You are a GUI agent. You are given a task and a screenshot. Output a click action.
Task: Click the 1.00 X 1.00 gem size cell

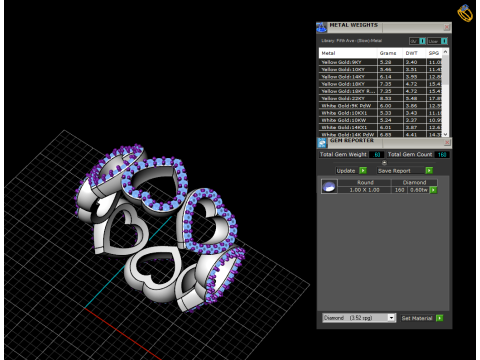[364, 190]
